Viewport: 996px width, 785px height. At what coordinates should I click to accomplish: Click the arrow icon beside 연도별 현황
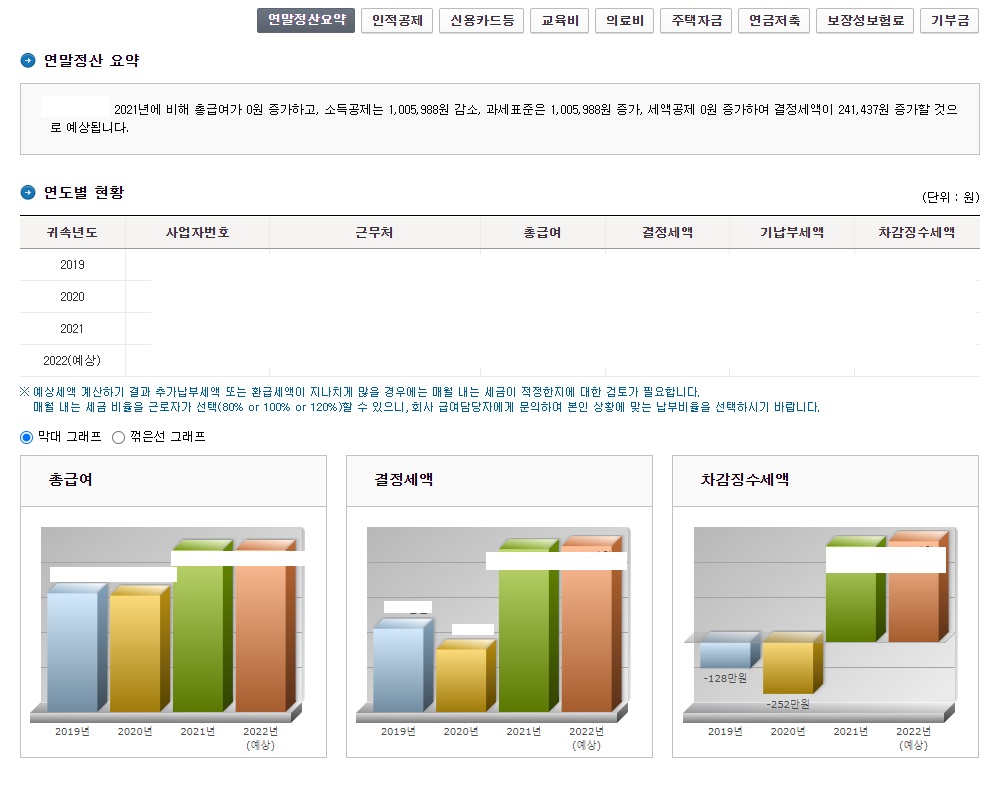(28, 192)
